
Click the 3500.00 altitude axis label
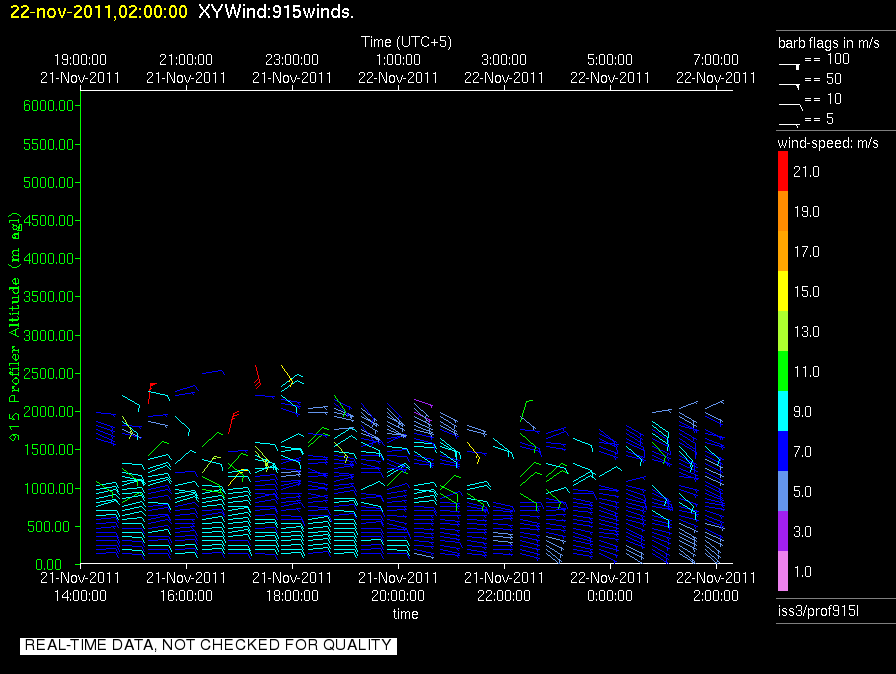point(49,296)
